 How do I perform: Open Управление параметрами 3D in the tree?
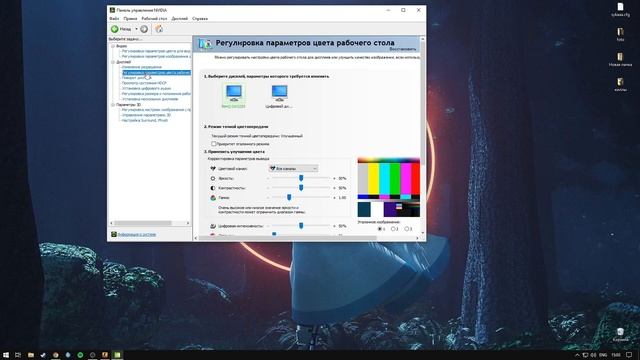146,115
